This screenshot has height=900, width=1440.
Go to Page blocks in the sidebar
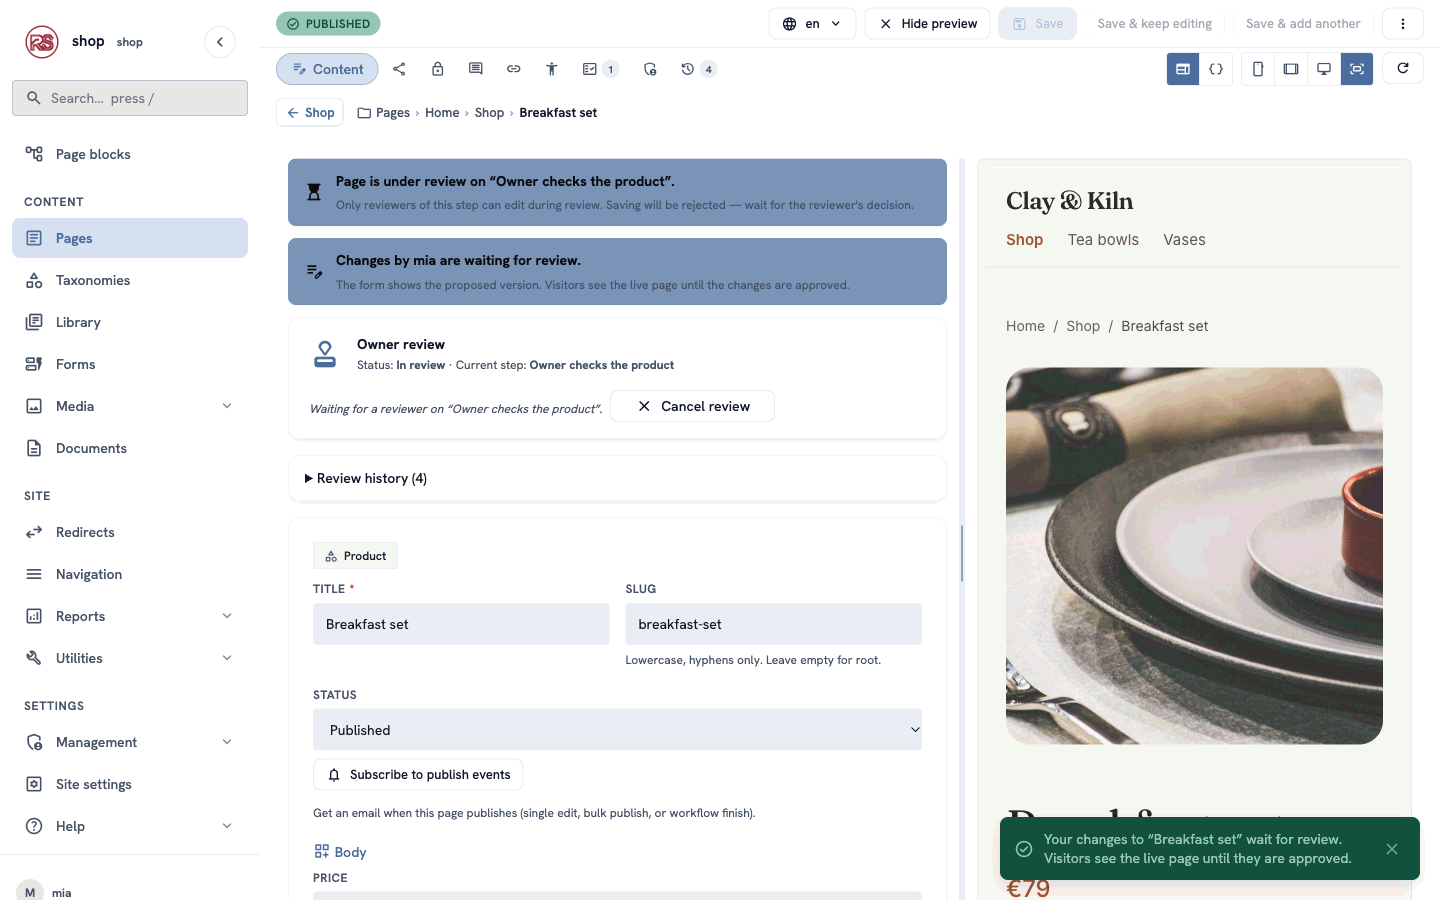130,154
